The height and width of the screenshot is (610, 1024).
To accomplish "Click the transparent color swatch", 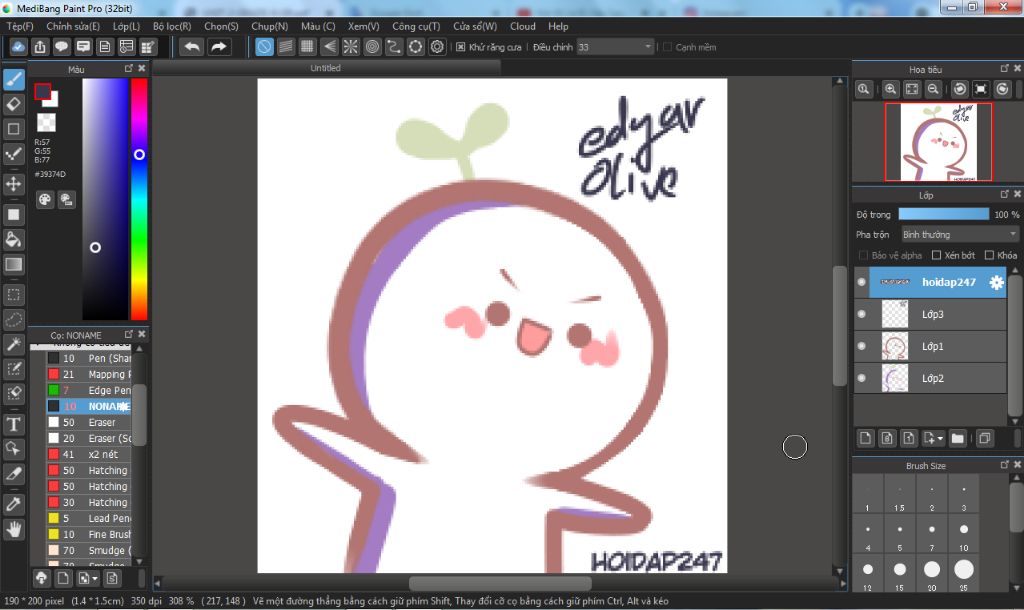I will pos(46,122).
